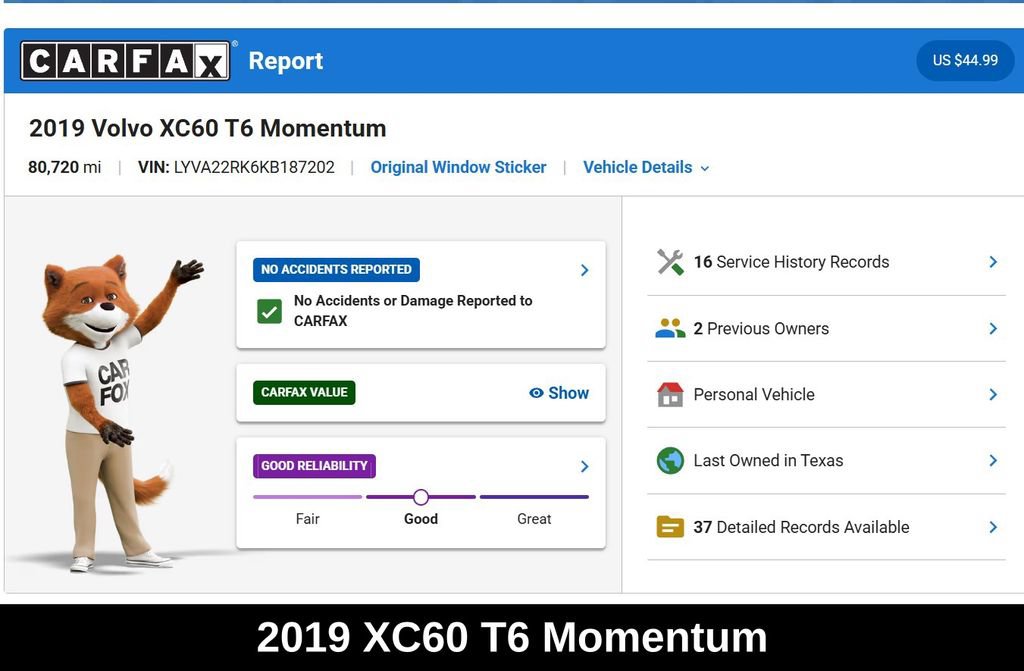
Task: Open the Good Reliability arrow
Action: [584, 466]
